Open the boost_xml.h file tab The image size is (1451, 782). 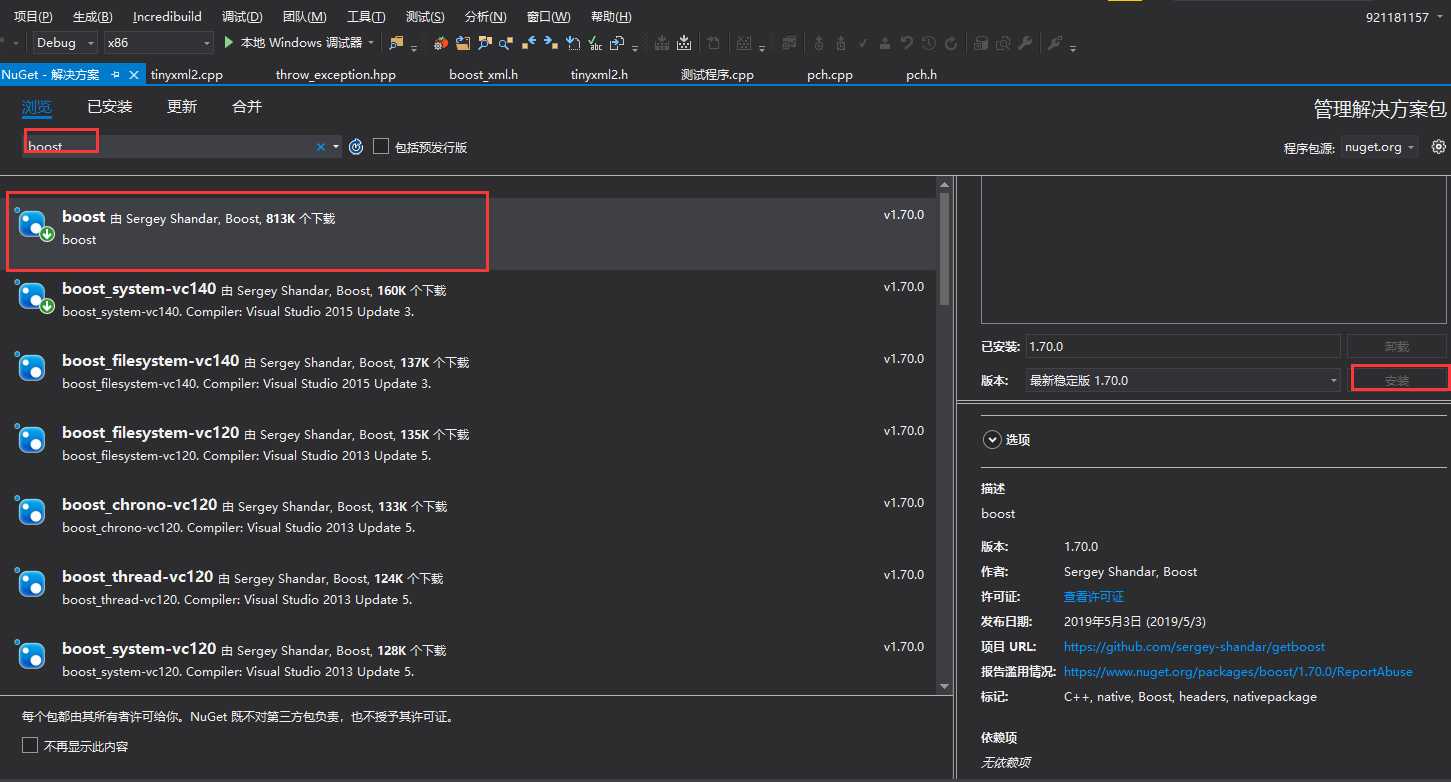pos(483,75)
